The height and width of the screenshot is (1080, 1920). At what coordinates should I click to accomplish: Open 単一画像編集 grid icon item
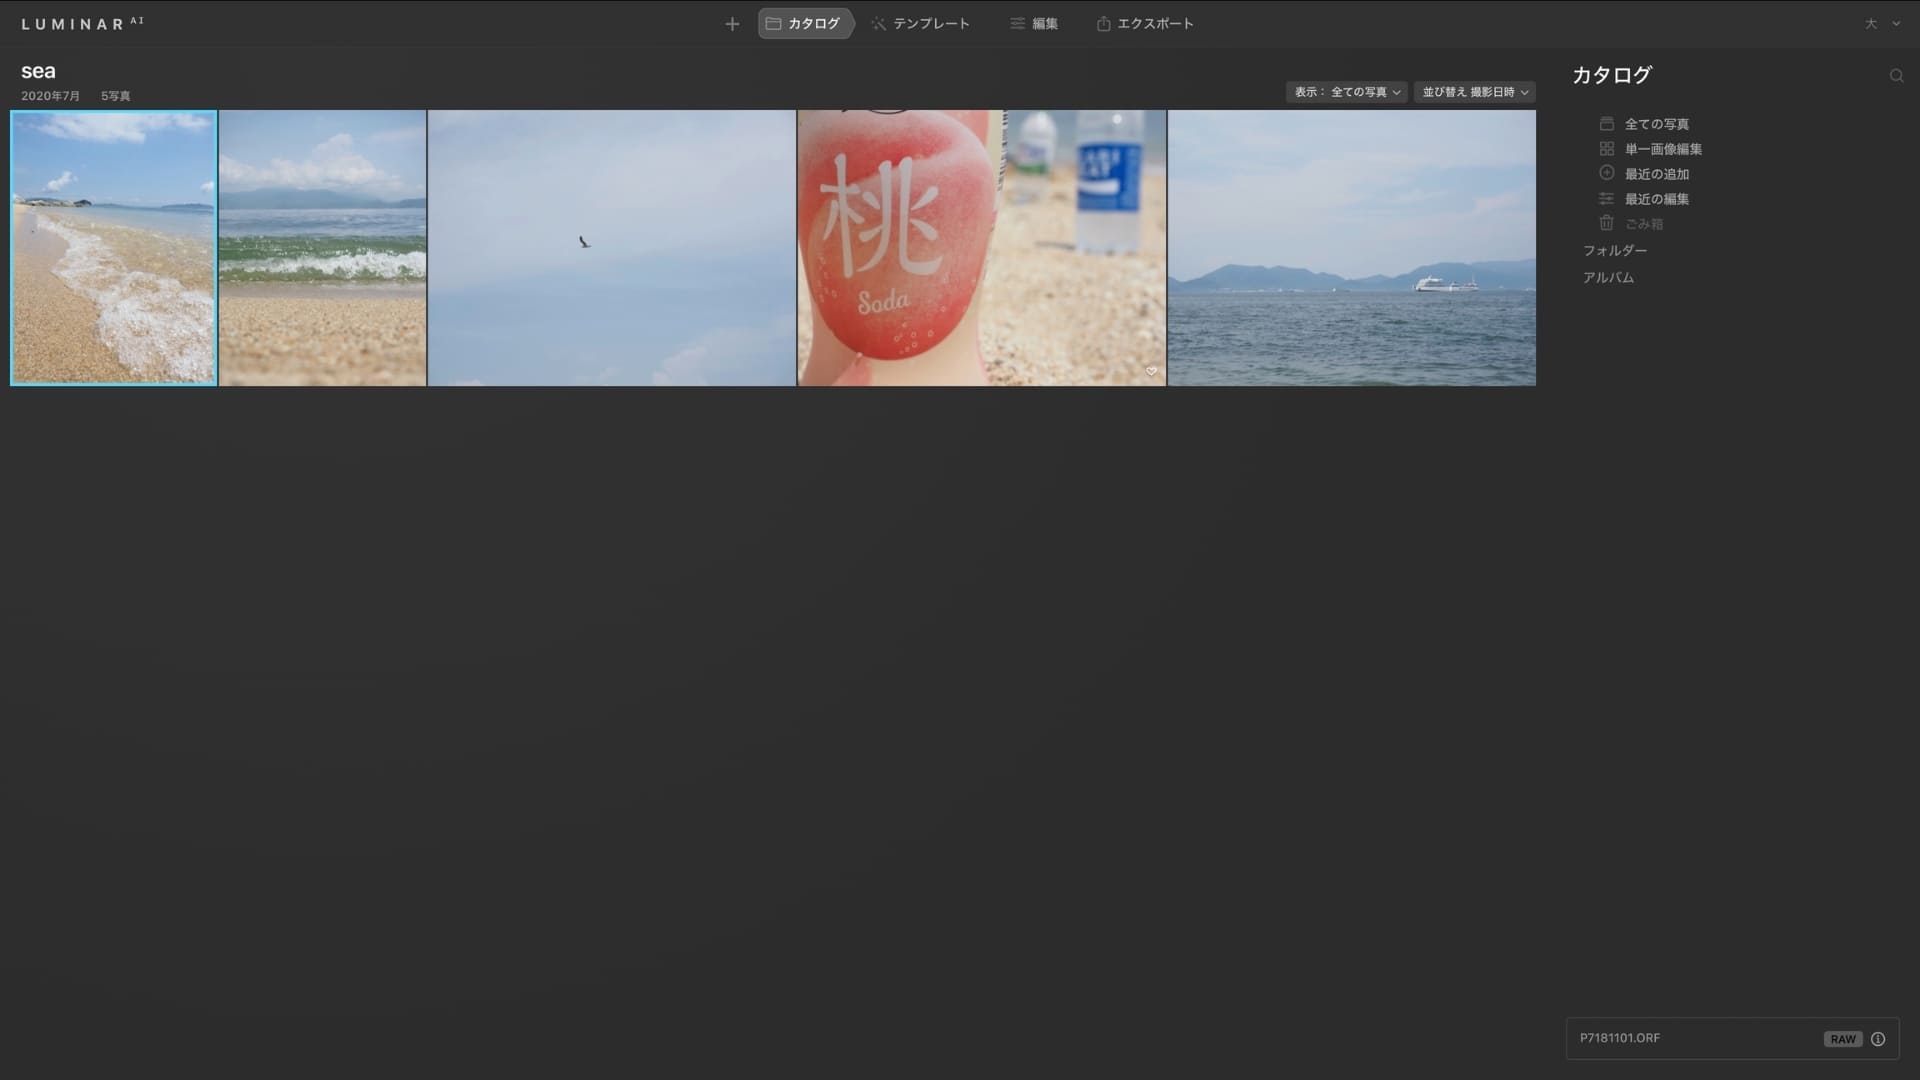coord(1662,149)
